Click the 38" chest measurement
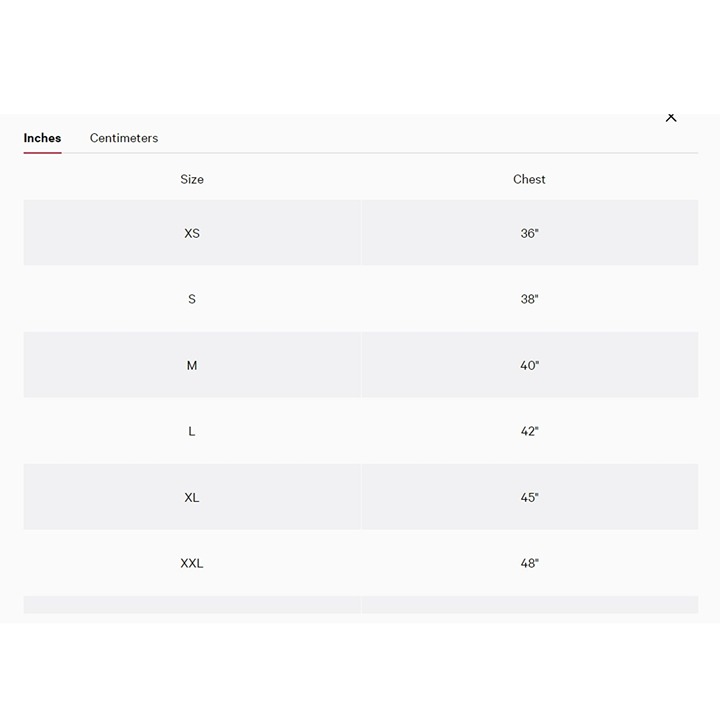720x720 pixels. tap(529, 299)
